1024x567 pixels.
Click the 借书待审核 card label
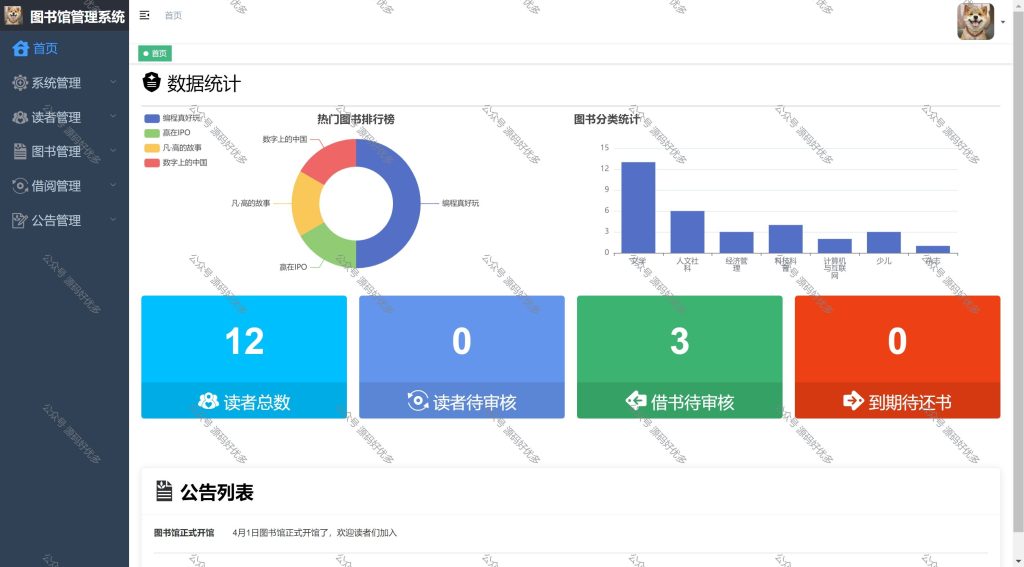pyautogui.click(x=692, y=402)
